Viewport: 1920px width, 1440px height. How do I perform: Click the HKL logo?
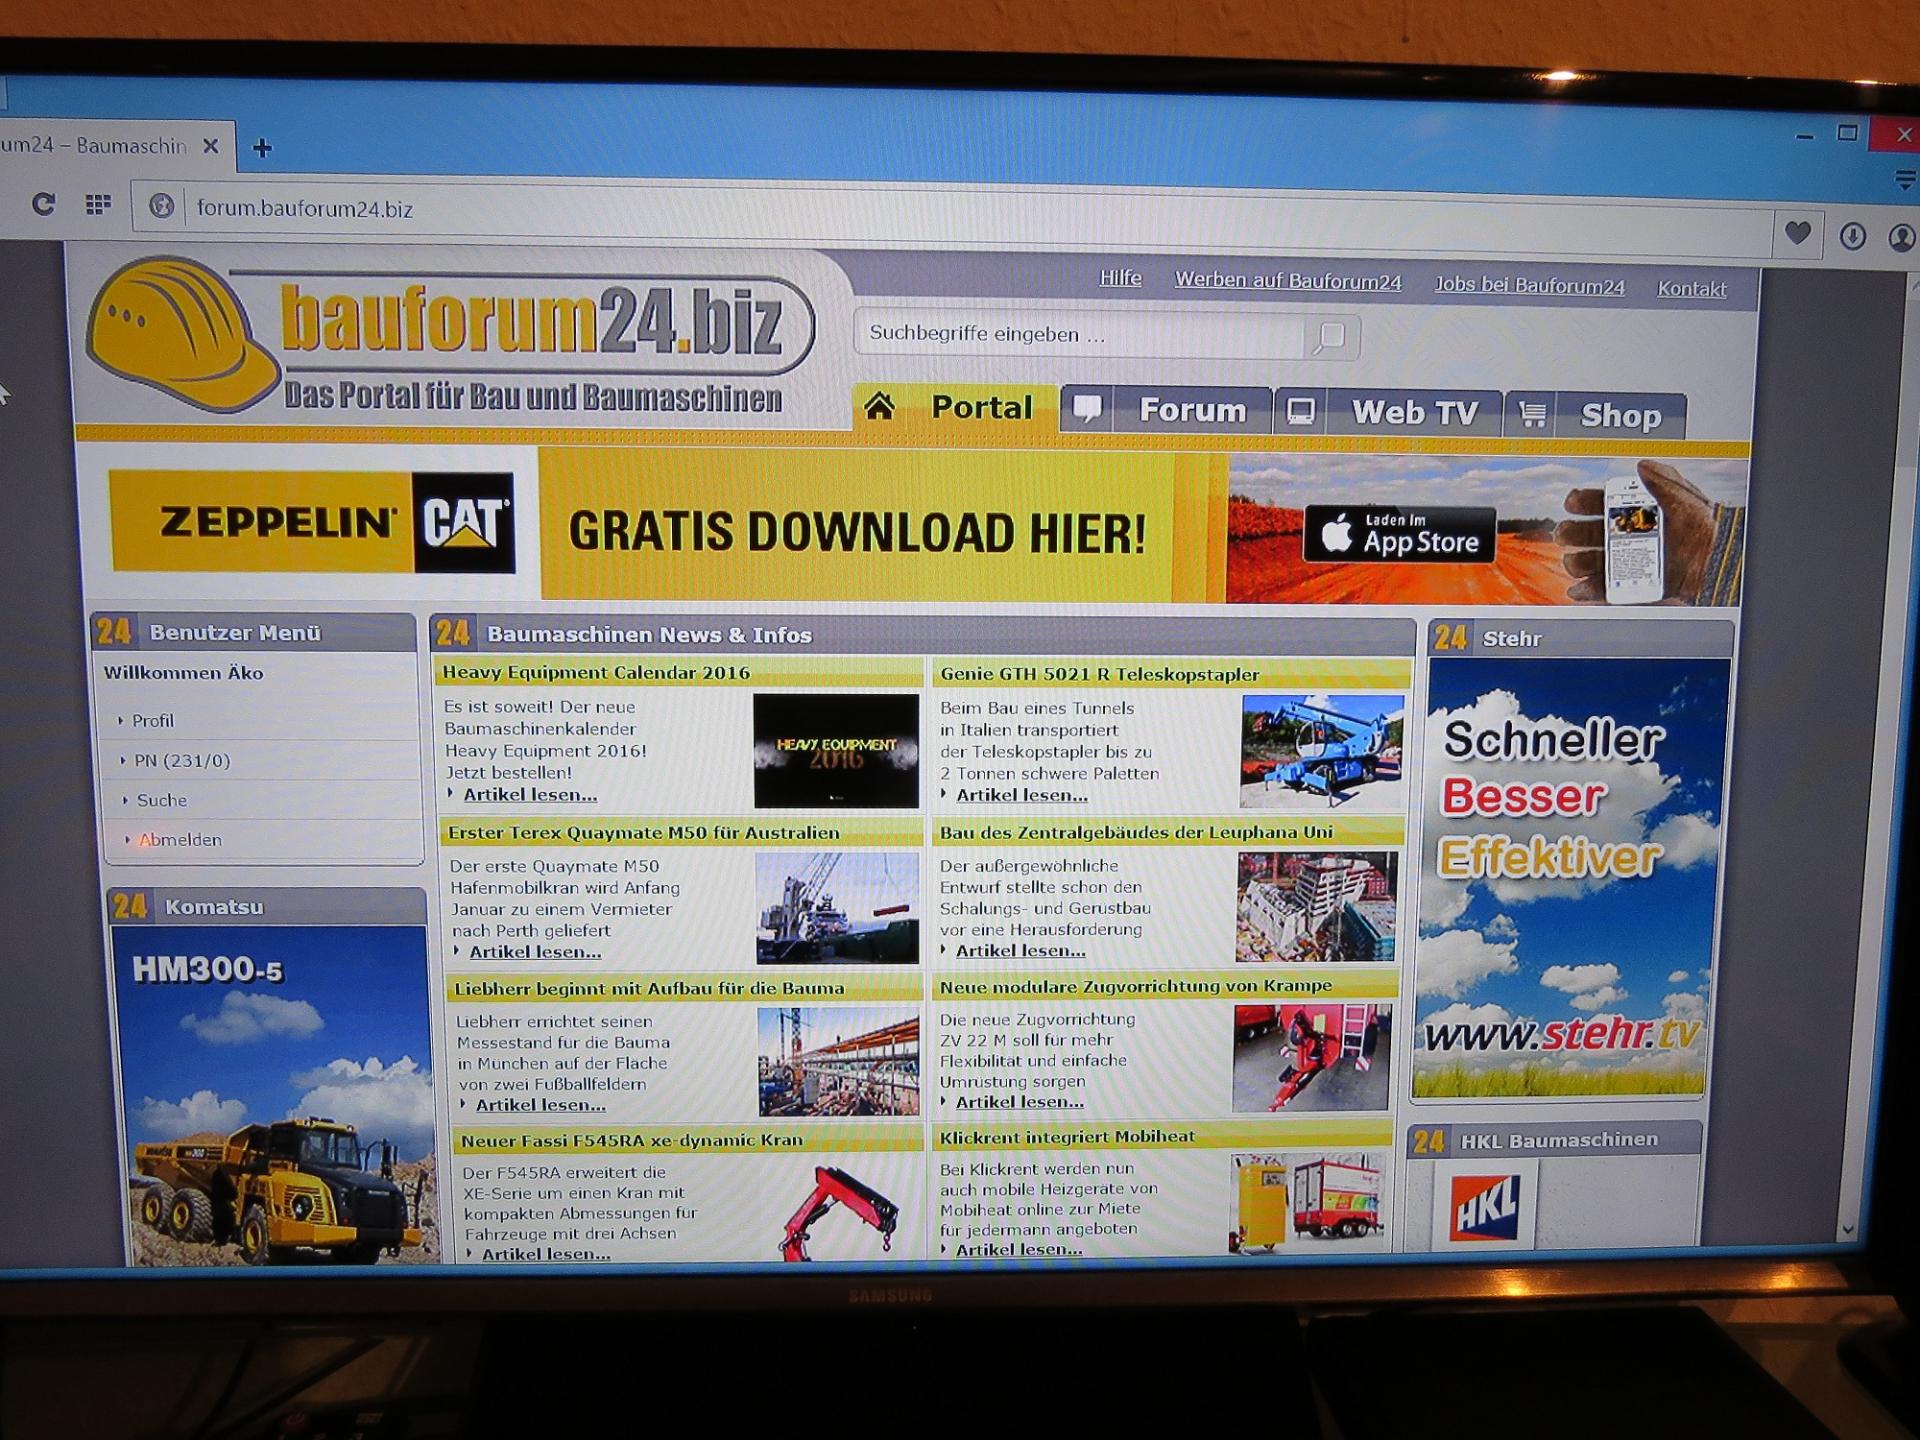click(x=1484, y=1208)
